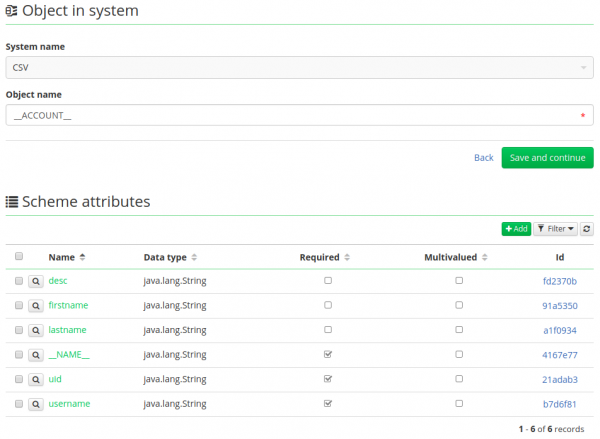600x439 pixels.
Task: Expand the Filter dropdown
Action: [555, 229]
